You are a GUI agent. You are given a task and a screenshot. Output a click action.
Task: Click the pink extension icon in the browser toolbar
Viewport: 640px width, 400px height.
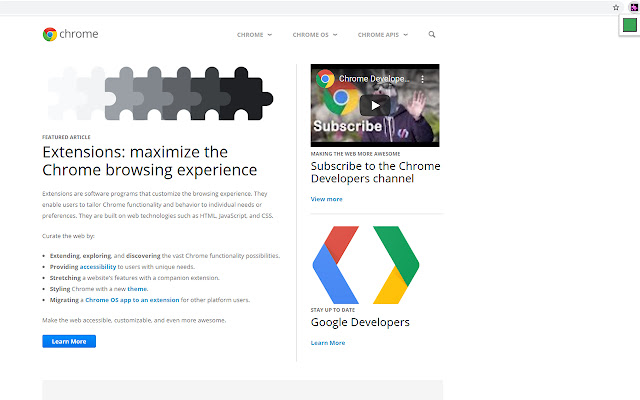click(634, 7)
